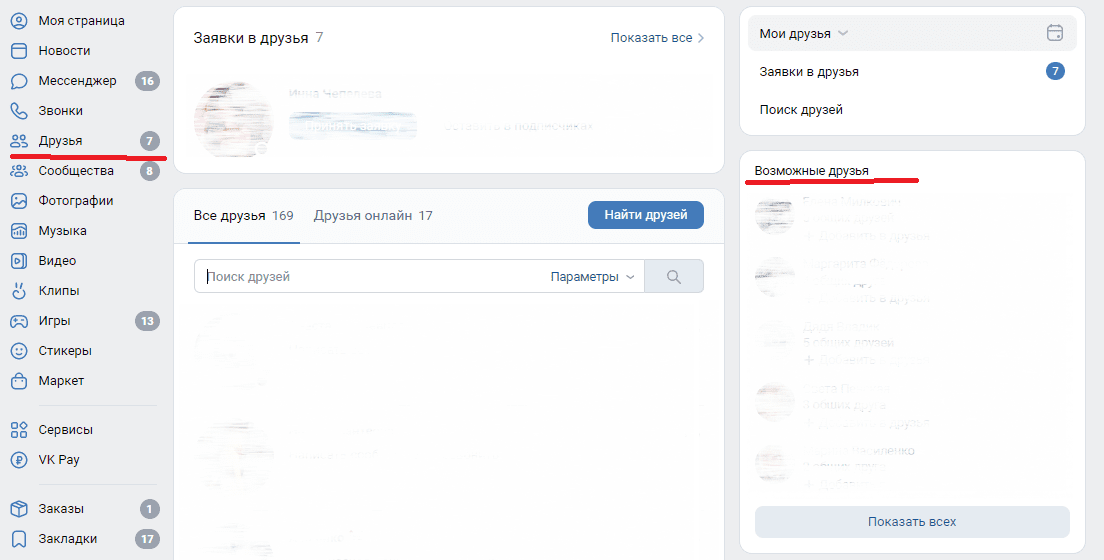
Task: Click the Фотографии label in sidebar
Action: pyautogui.click(x=75, y=201)
